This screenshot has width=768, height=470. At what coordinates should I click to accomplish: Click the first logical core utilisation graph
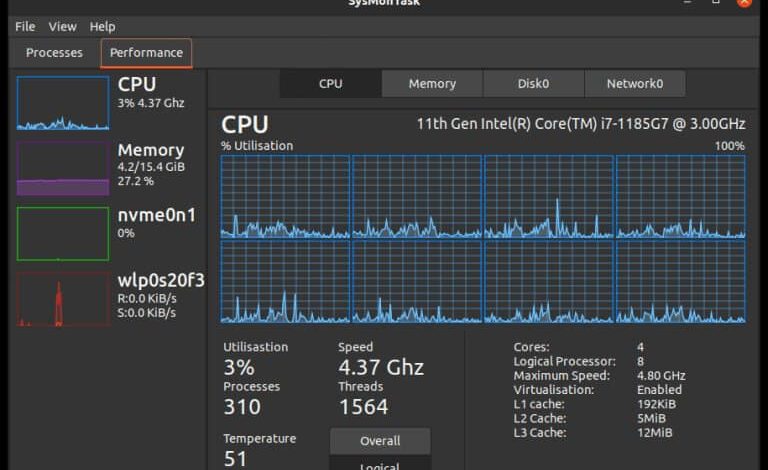click(x=285, y=197)
